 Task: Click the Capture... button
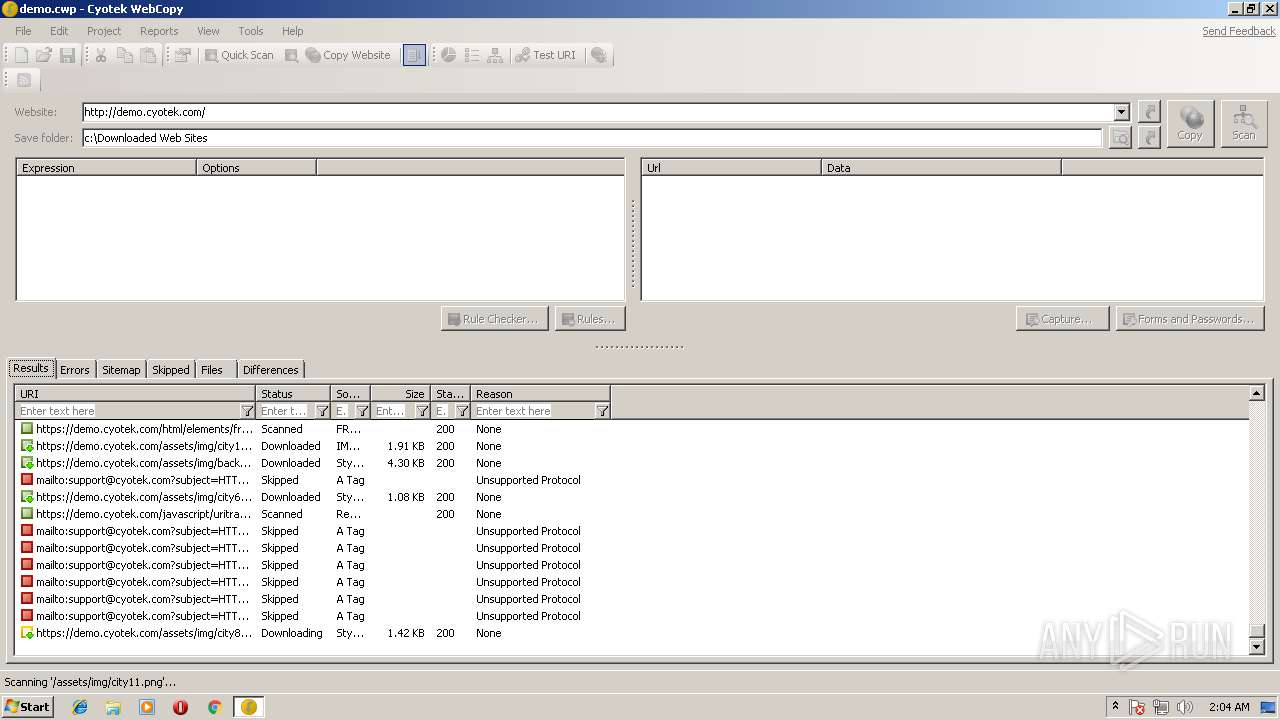(1062, 319)
